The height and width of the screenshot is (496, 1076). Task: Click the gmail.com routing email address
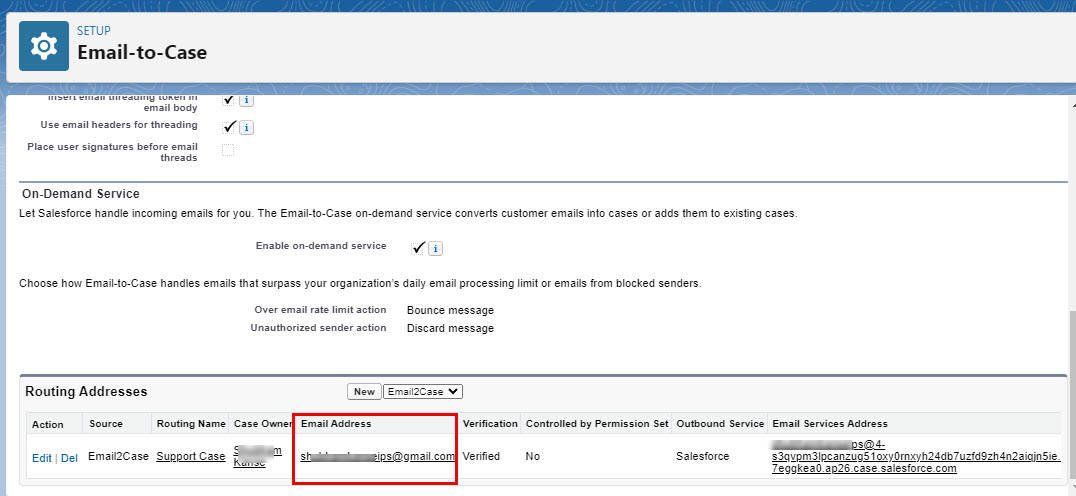coord(377,456)
